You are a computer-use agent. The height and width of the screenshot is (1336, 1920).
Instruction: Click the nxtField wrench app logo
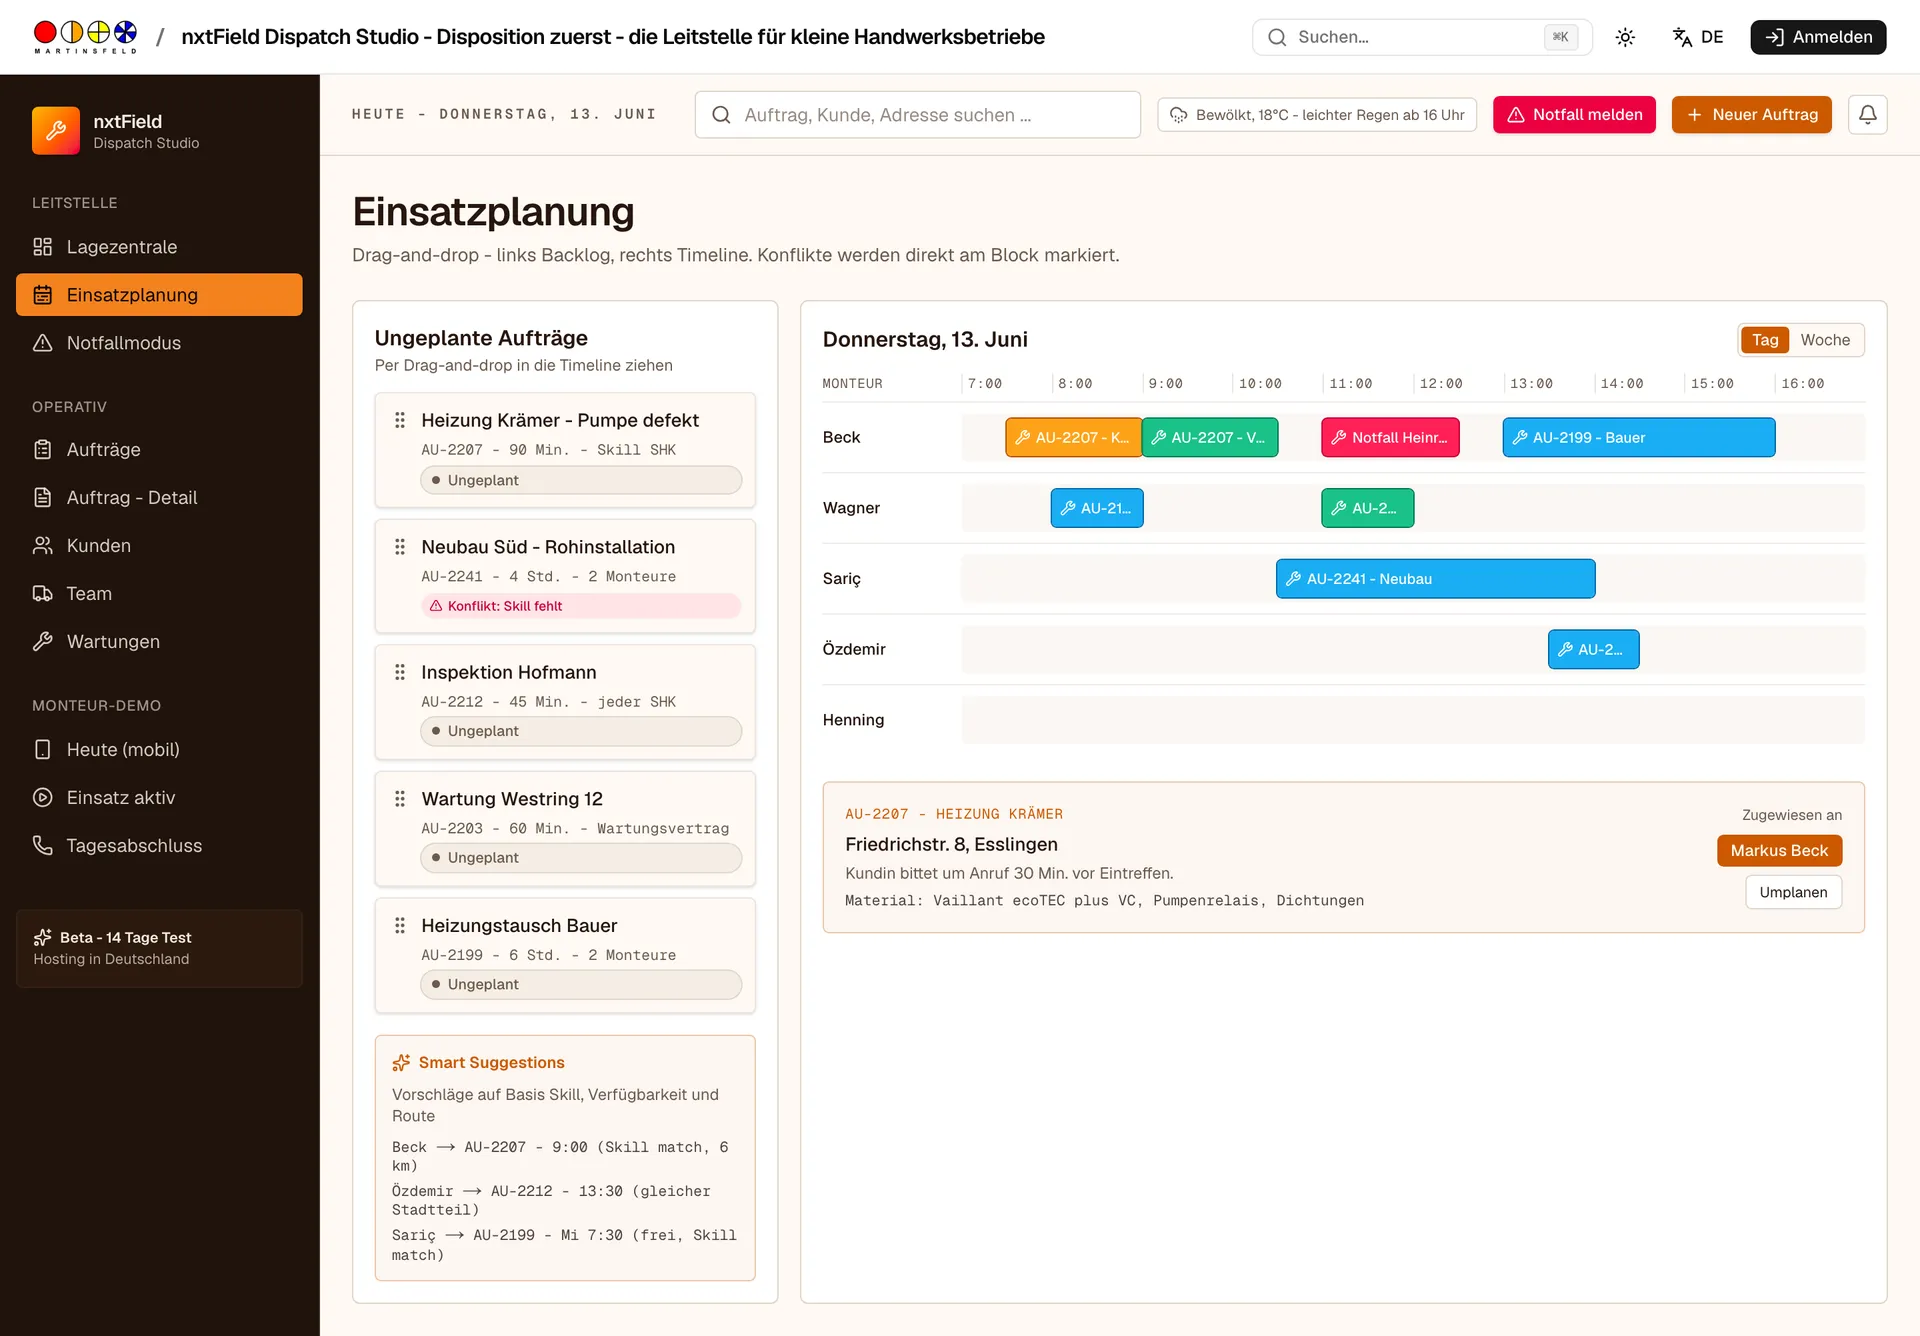click(56, 131)
